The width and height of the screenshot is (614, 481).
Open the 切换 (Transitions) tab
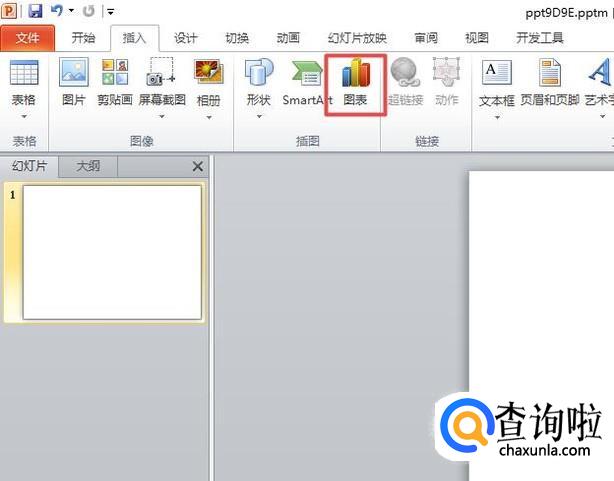click(x=237, y=38)
